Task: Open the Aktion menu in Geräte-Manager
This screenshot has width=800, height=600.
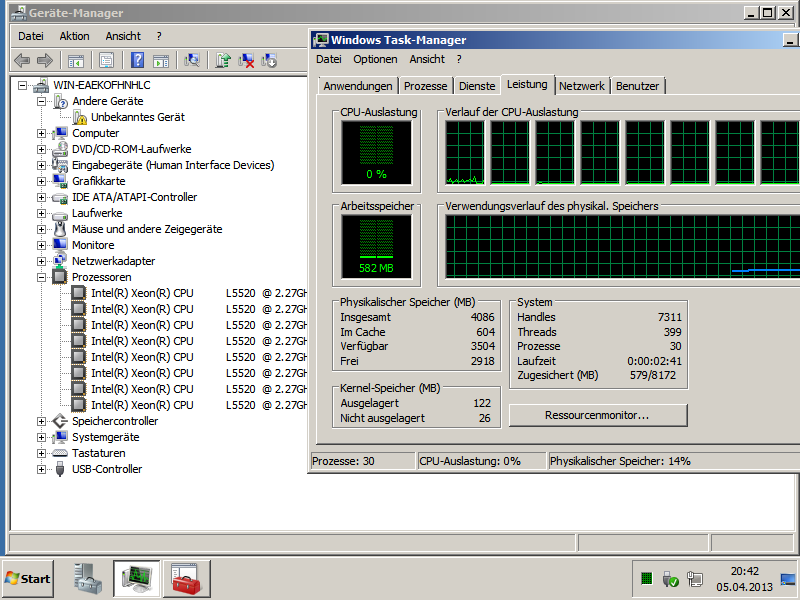Action: tap(74, 36)
